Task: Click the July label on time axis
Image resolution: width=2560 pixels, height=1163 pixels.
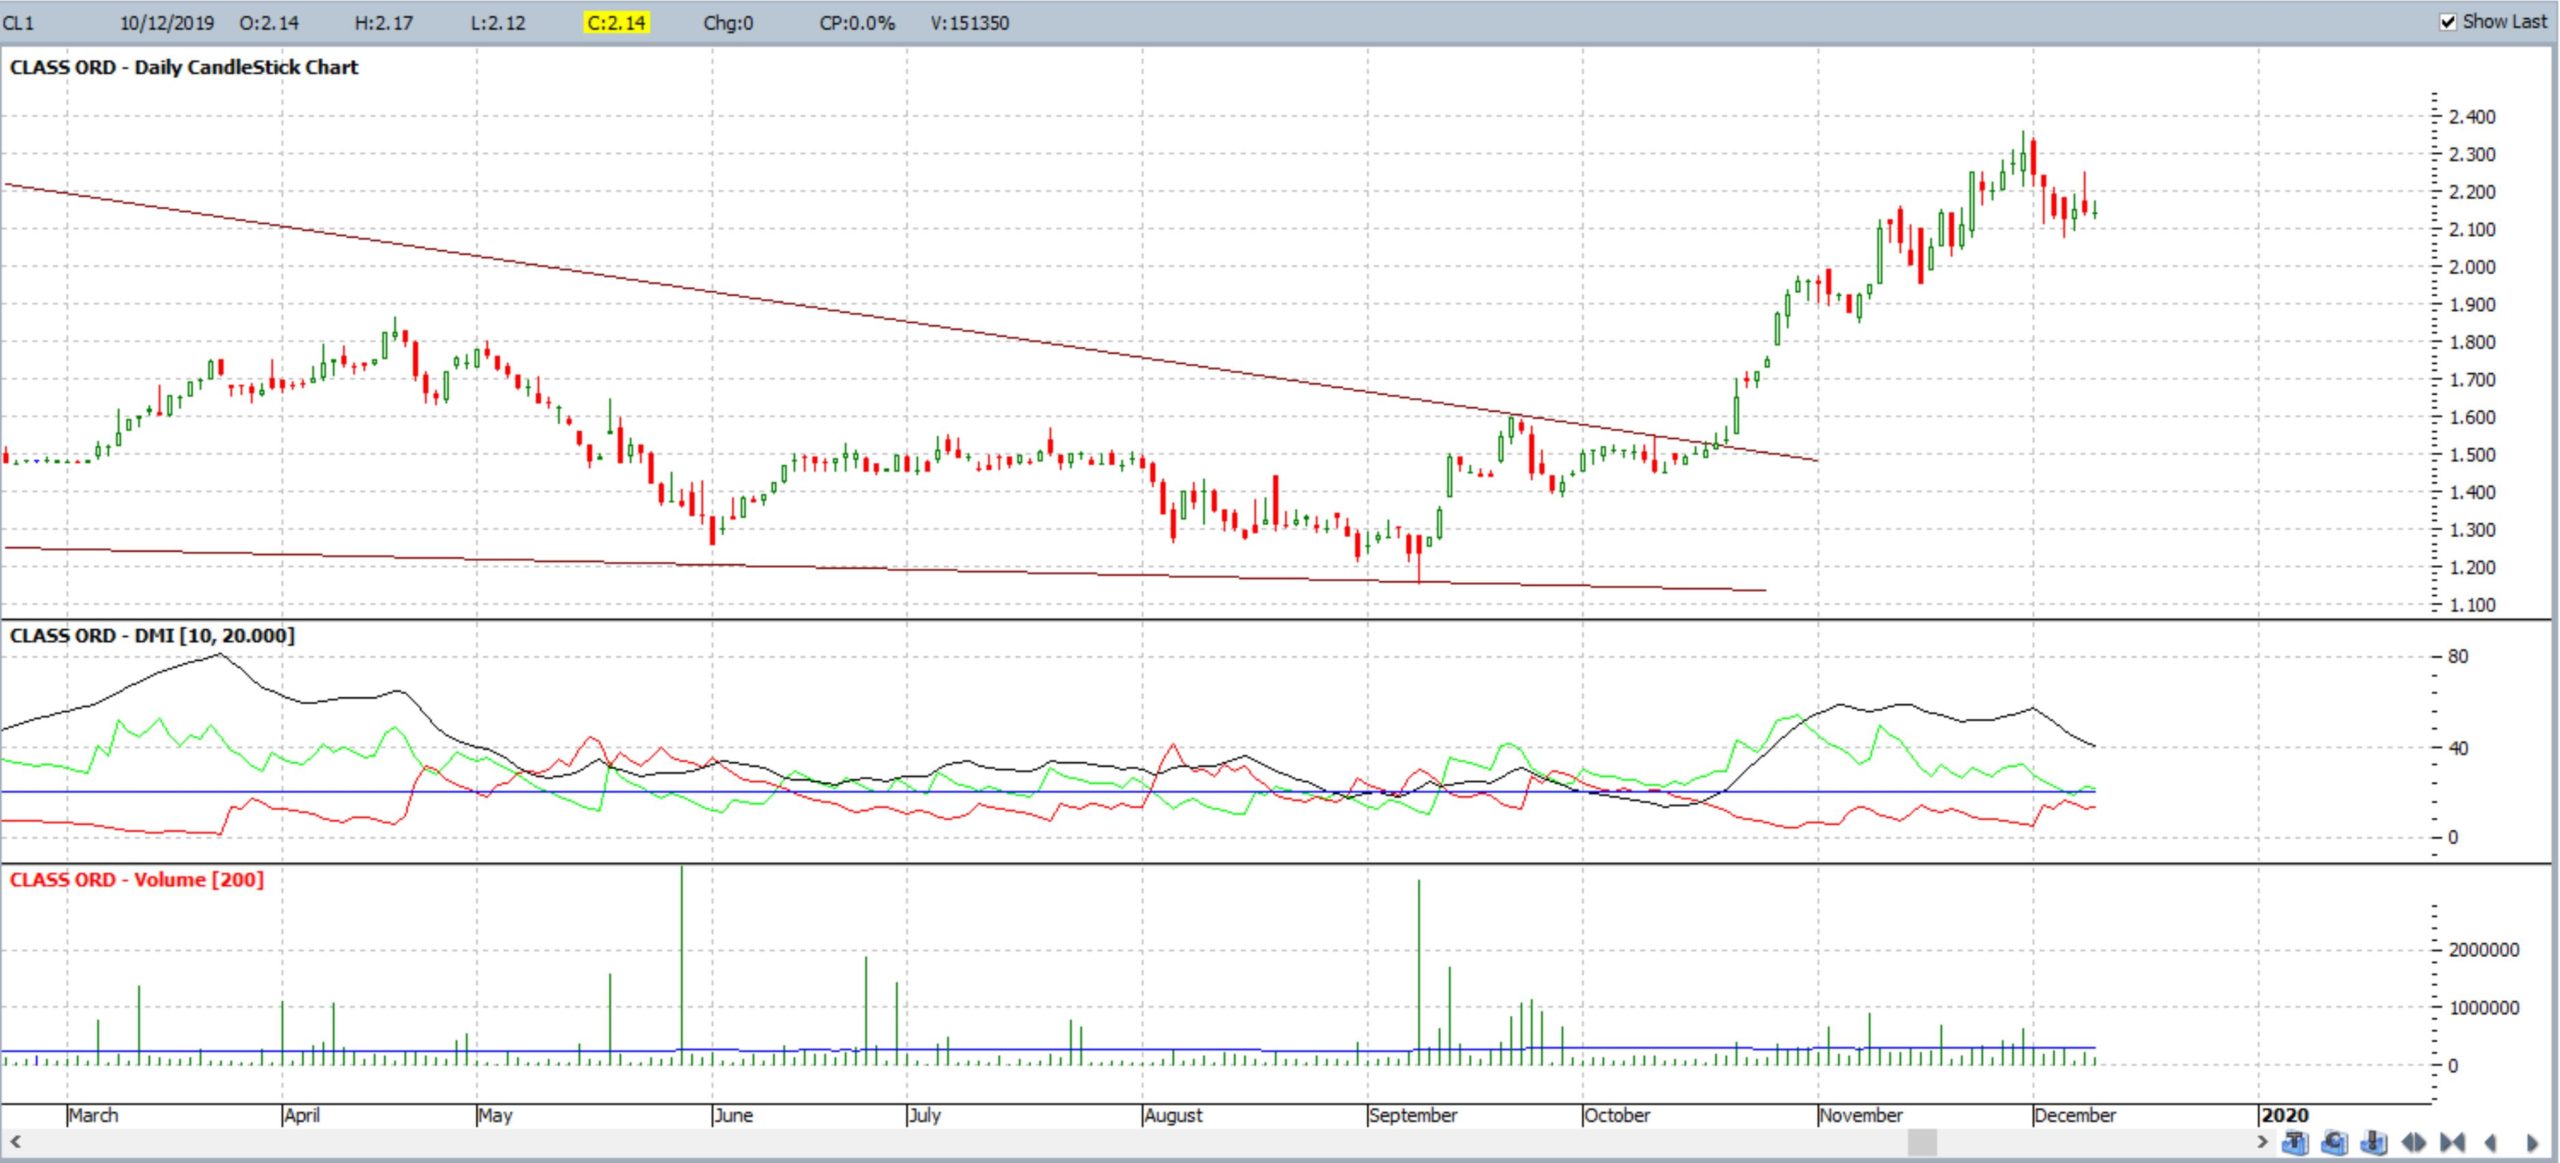Action: 925,1114
